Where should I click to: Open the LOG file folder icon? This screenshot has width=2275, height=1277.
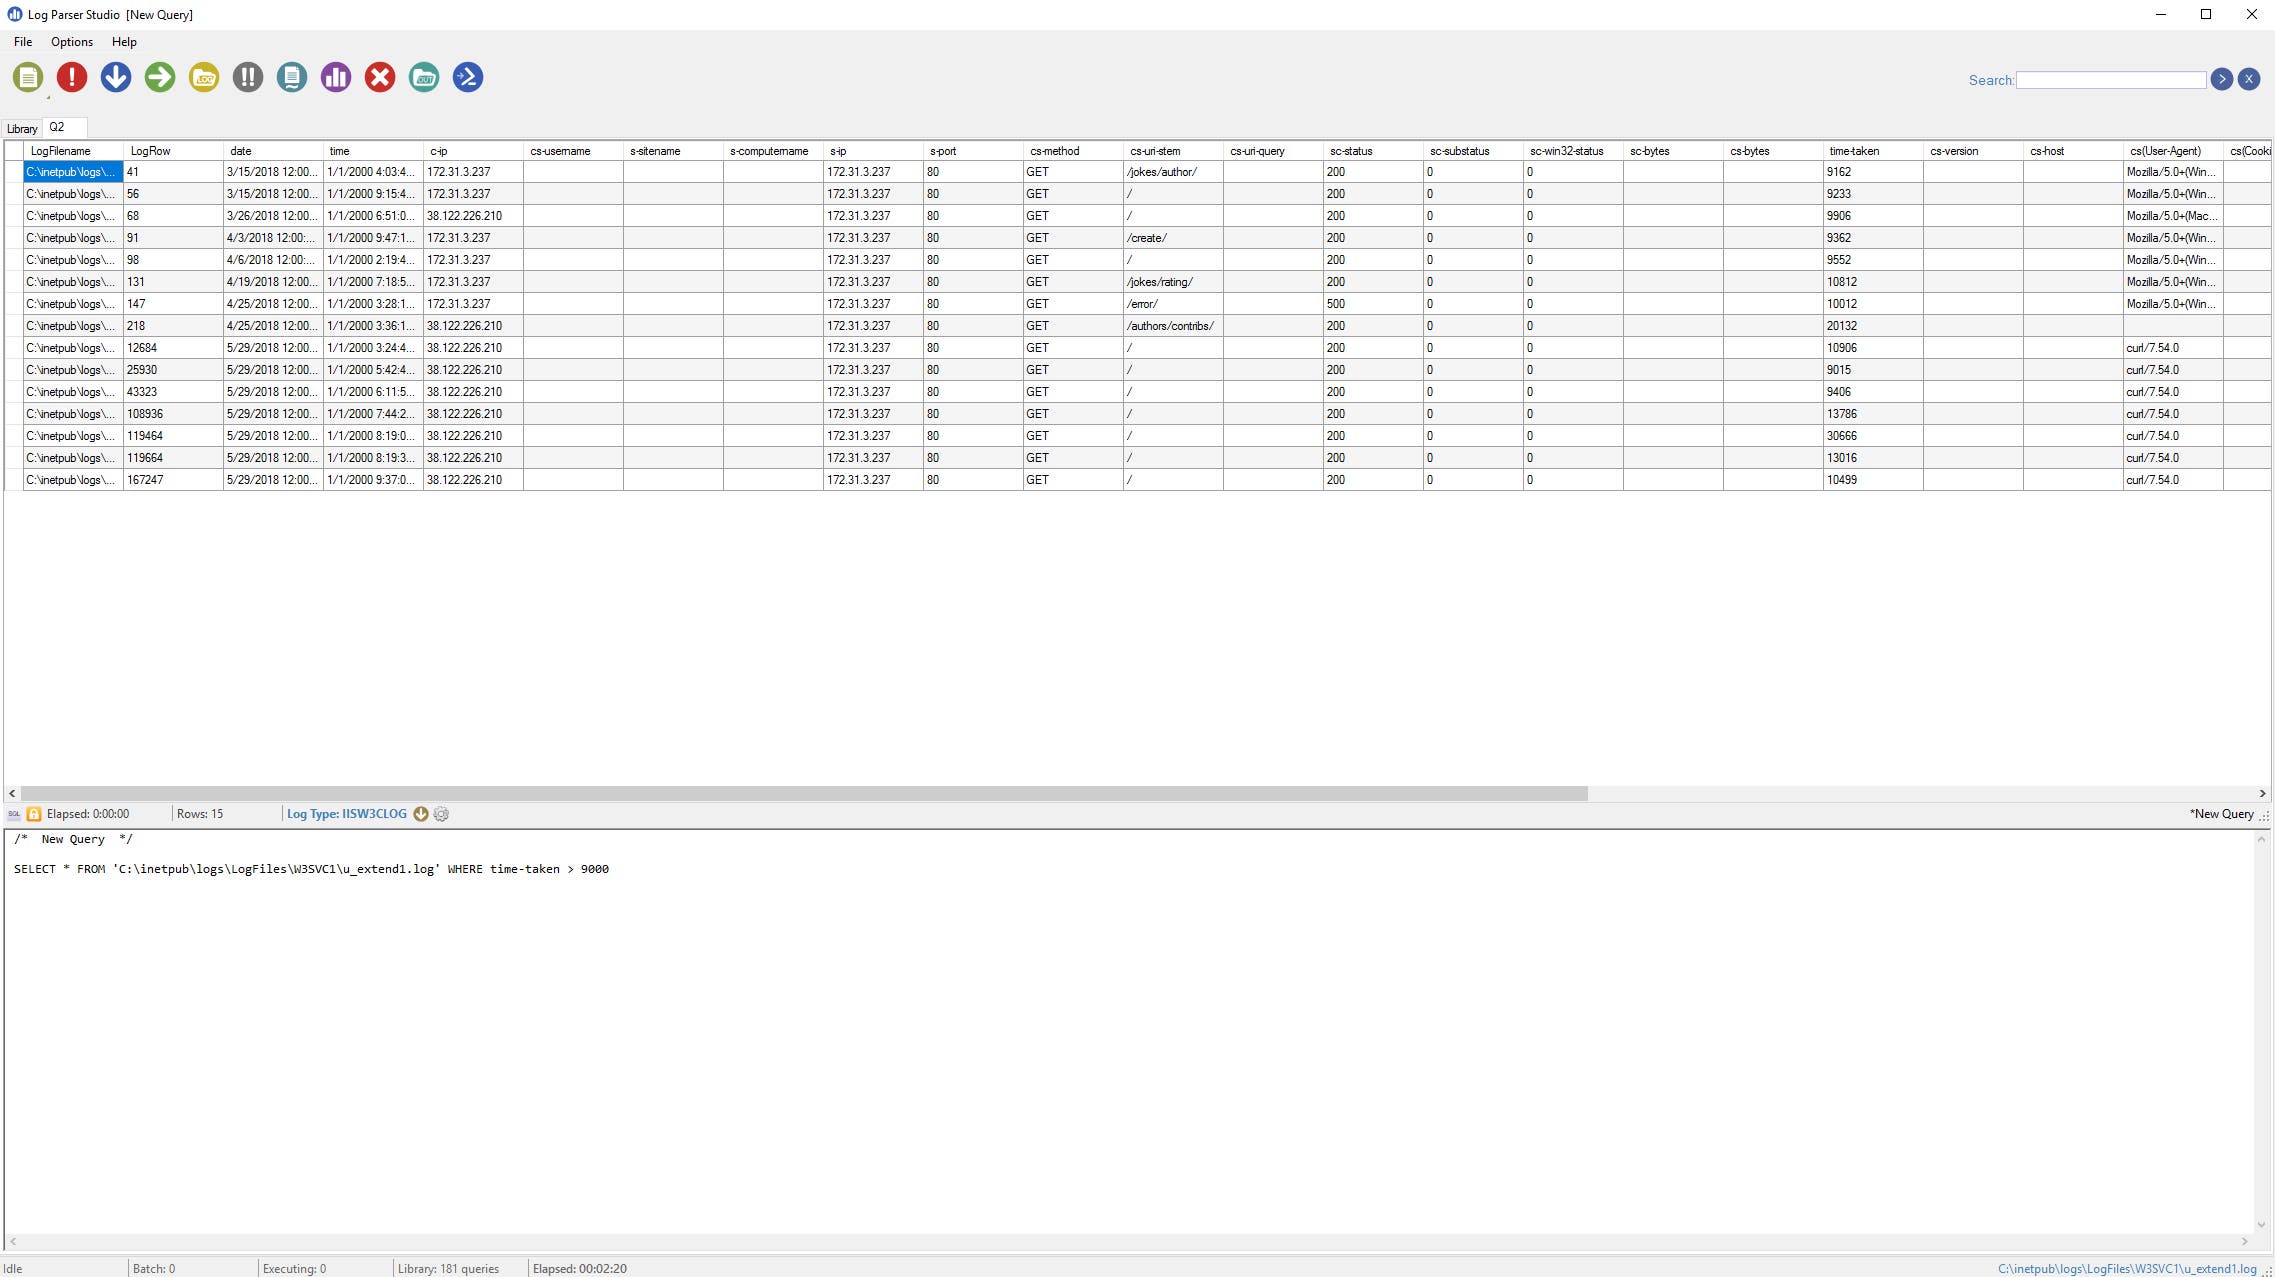click(203, 77)
